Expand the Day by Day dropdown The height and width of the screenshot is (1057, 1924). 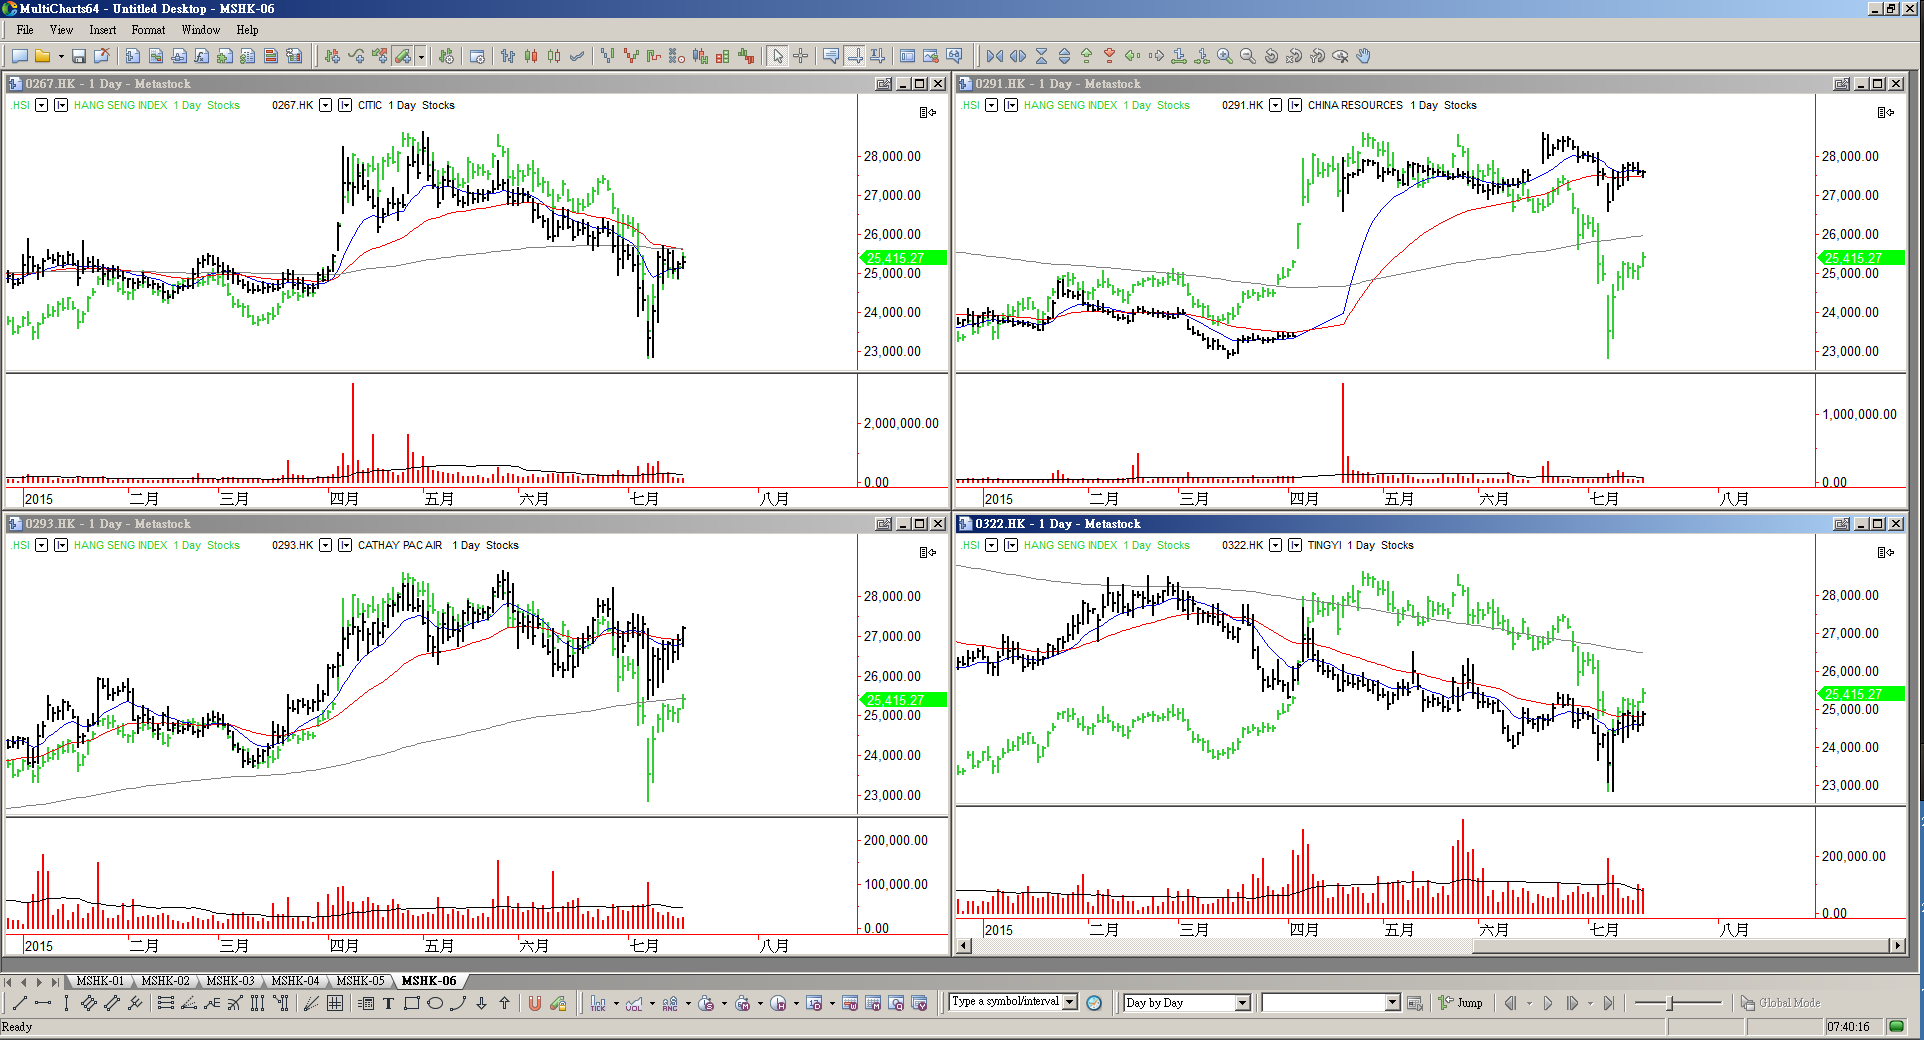point(1242,1003)
